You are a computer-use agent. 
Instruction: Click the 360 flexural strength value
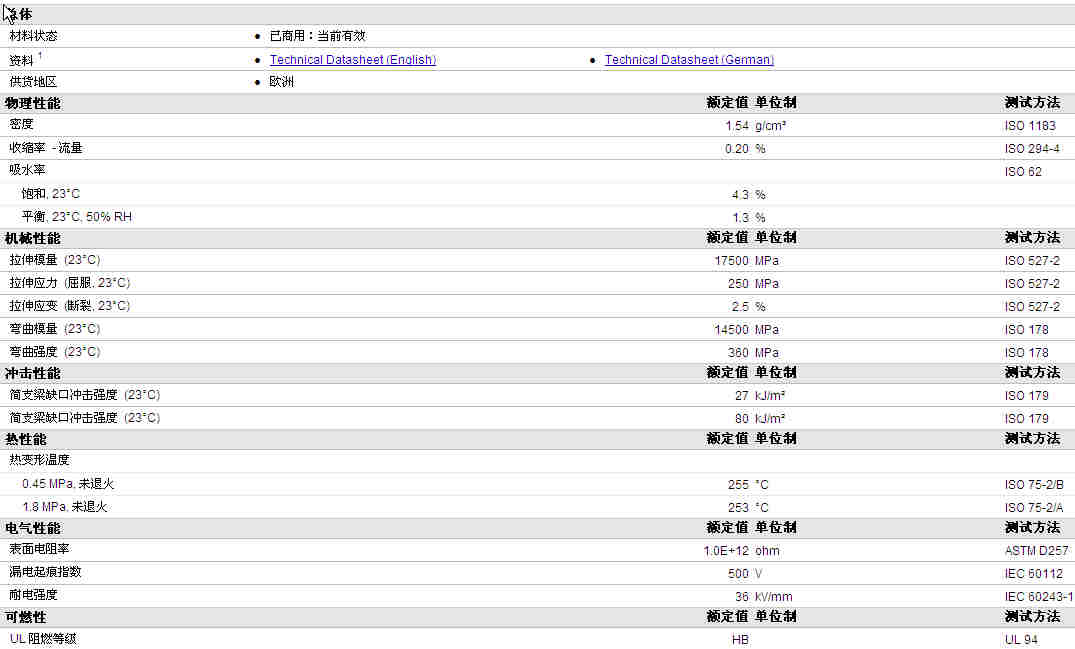click(x=738, y=353)
